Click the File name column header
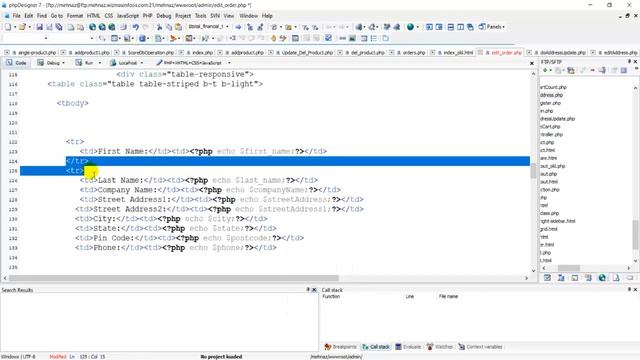Viewport: 640px width, 360px height. (448, 296)
